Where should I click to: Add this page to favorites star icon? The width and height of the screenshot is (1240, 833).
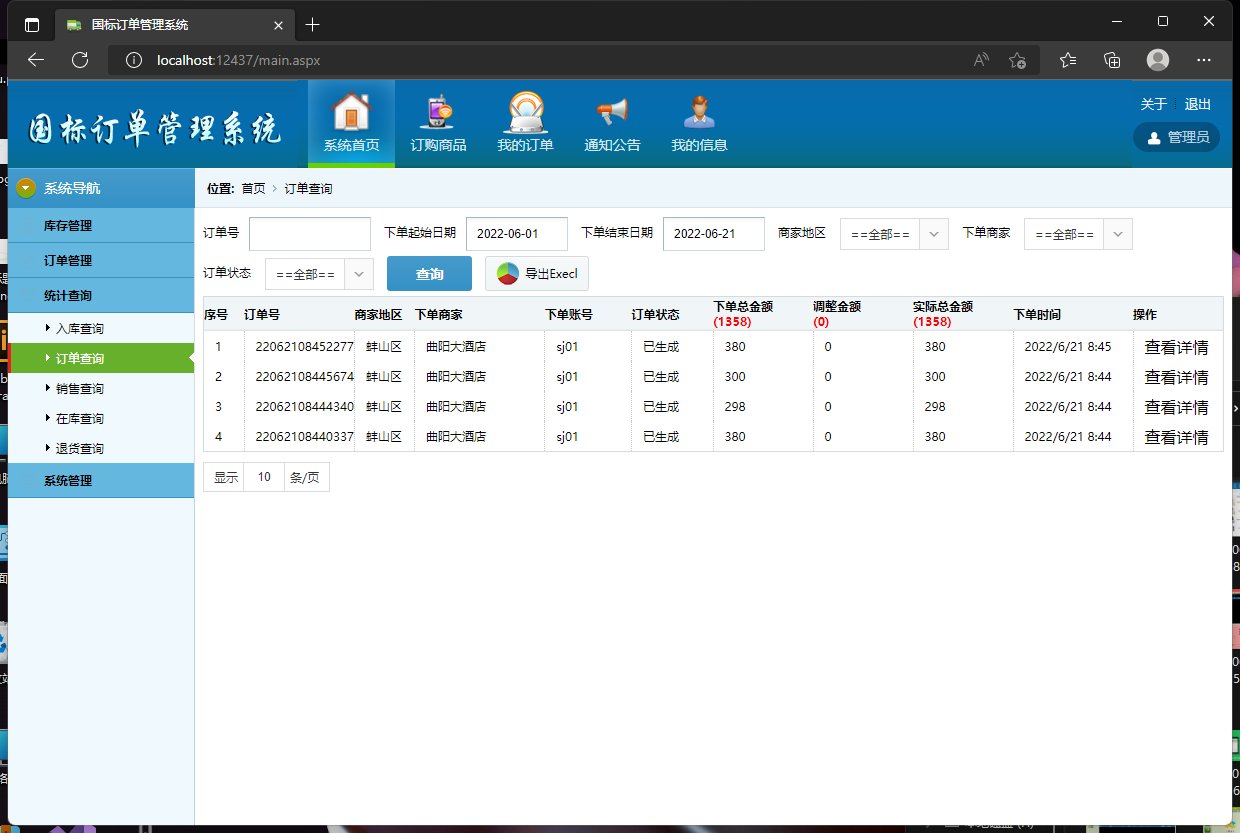pos(1017,60)
